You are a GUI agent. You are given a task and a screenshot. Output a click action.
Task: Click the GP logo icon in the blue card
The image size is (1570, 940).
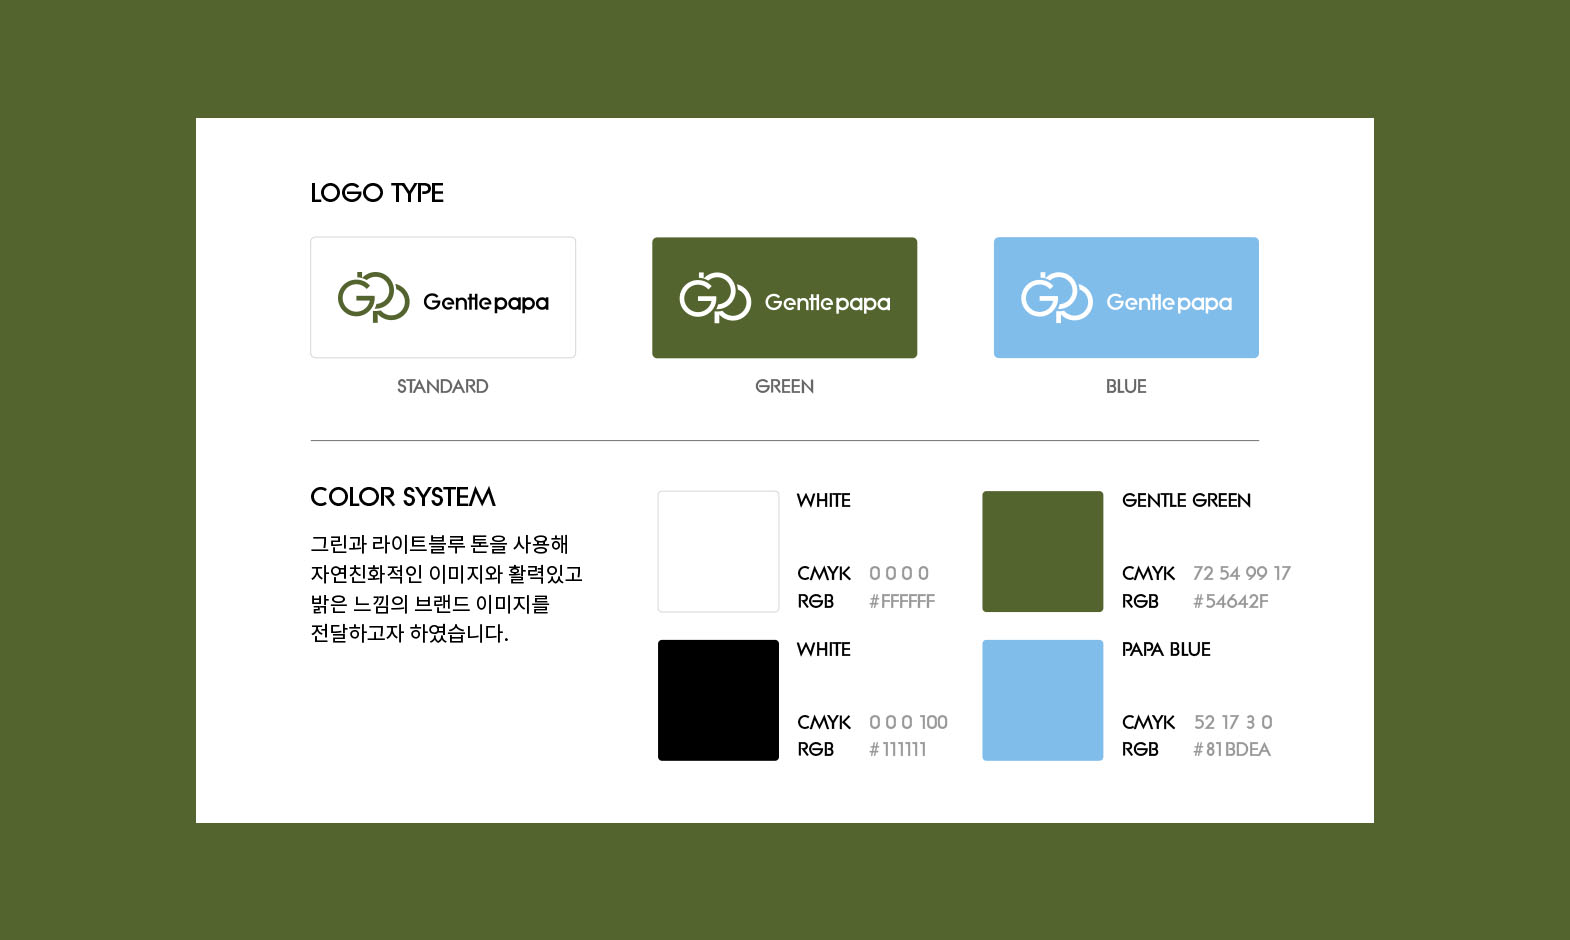tap(1057, 297)
